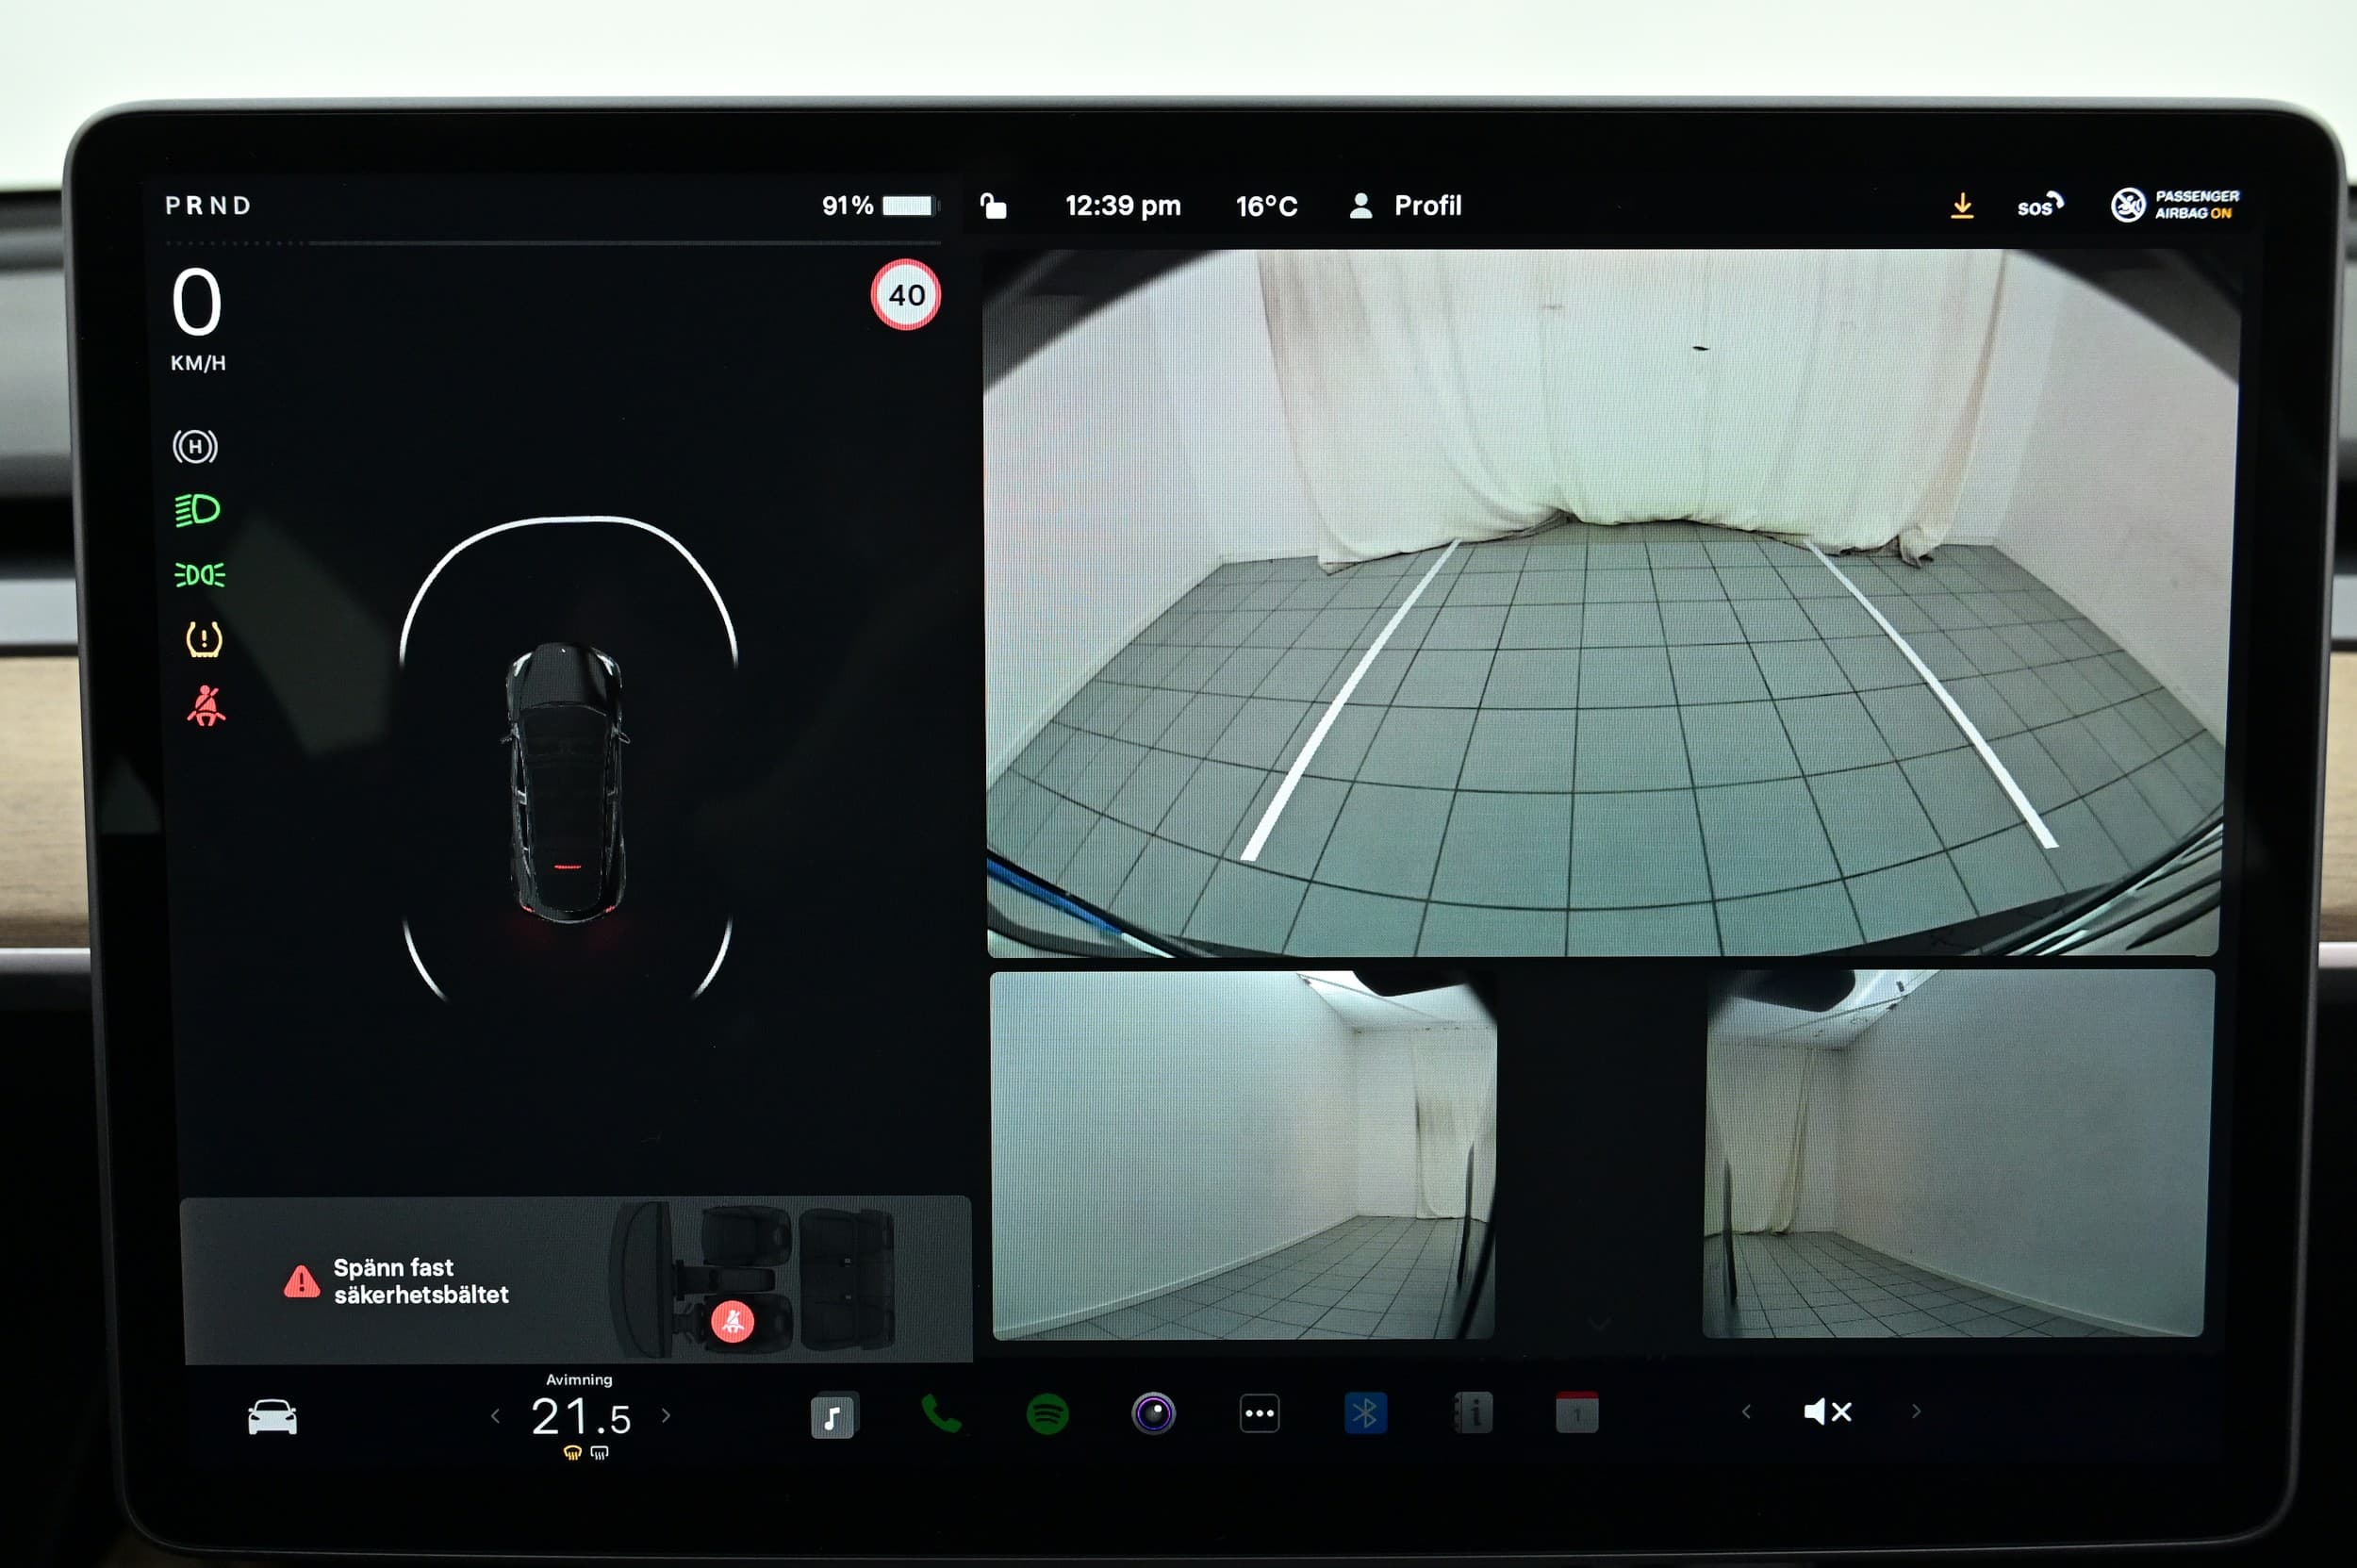Viewport: 2357px width, 1568px height.
Task: Open the calendar app
Action: 1577,1413
